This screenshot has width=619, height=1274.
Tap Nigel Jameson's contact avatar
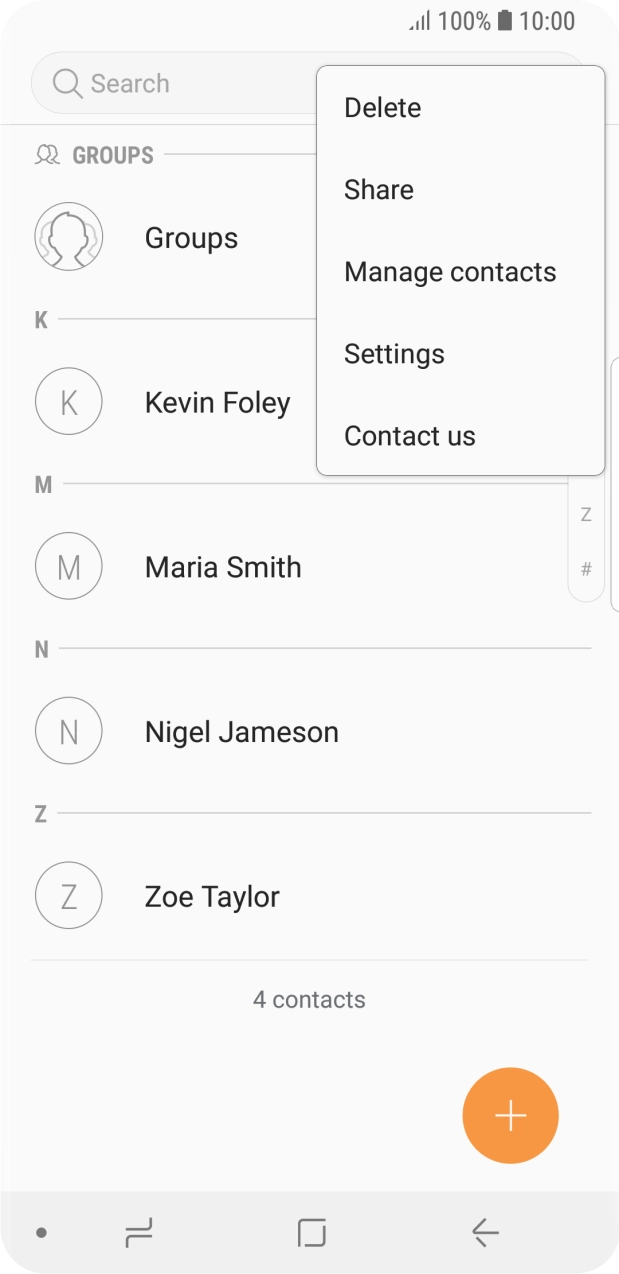coord(68,731)
